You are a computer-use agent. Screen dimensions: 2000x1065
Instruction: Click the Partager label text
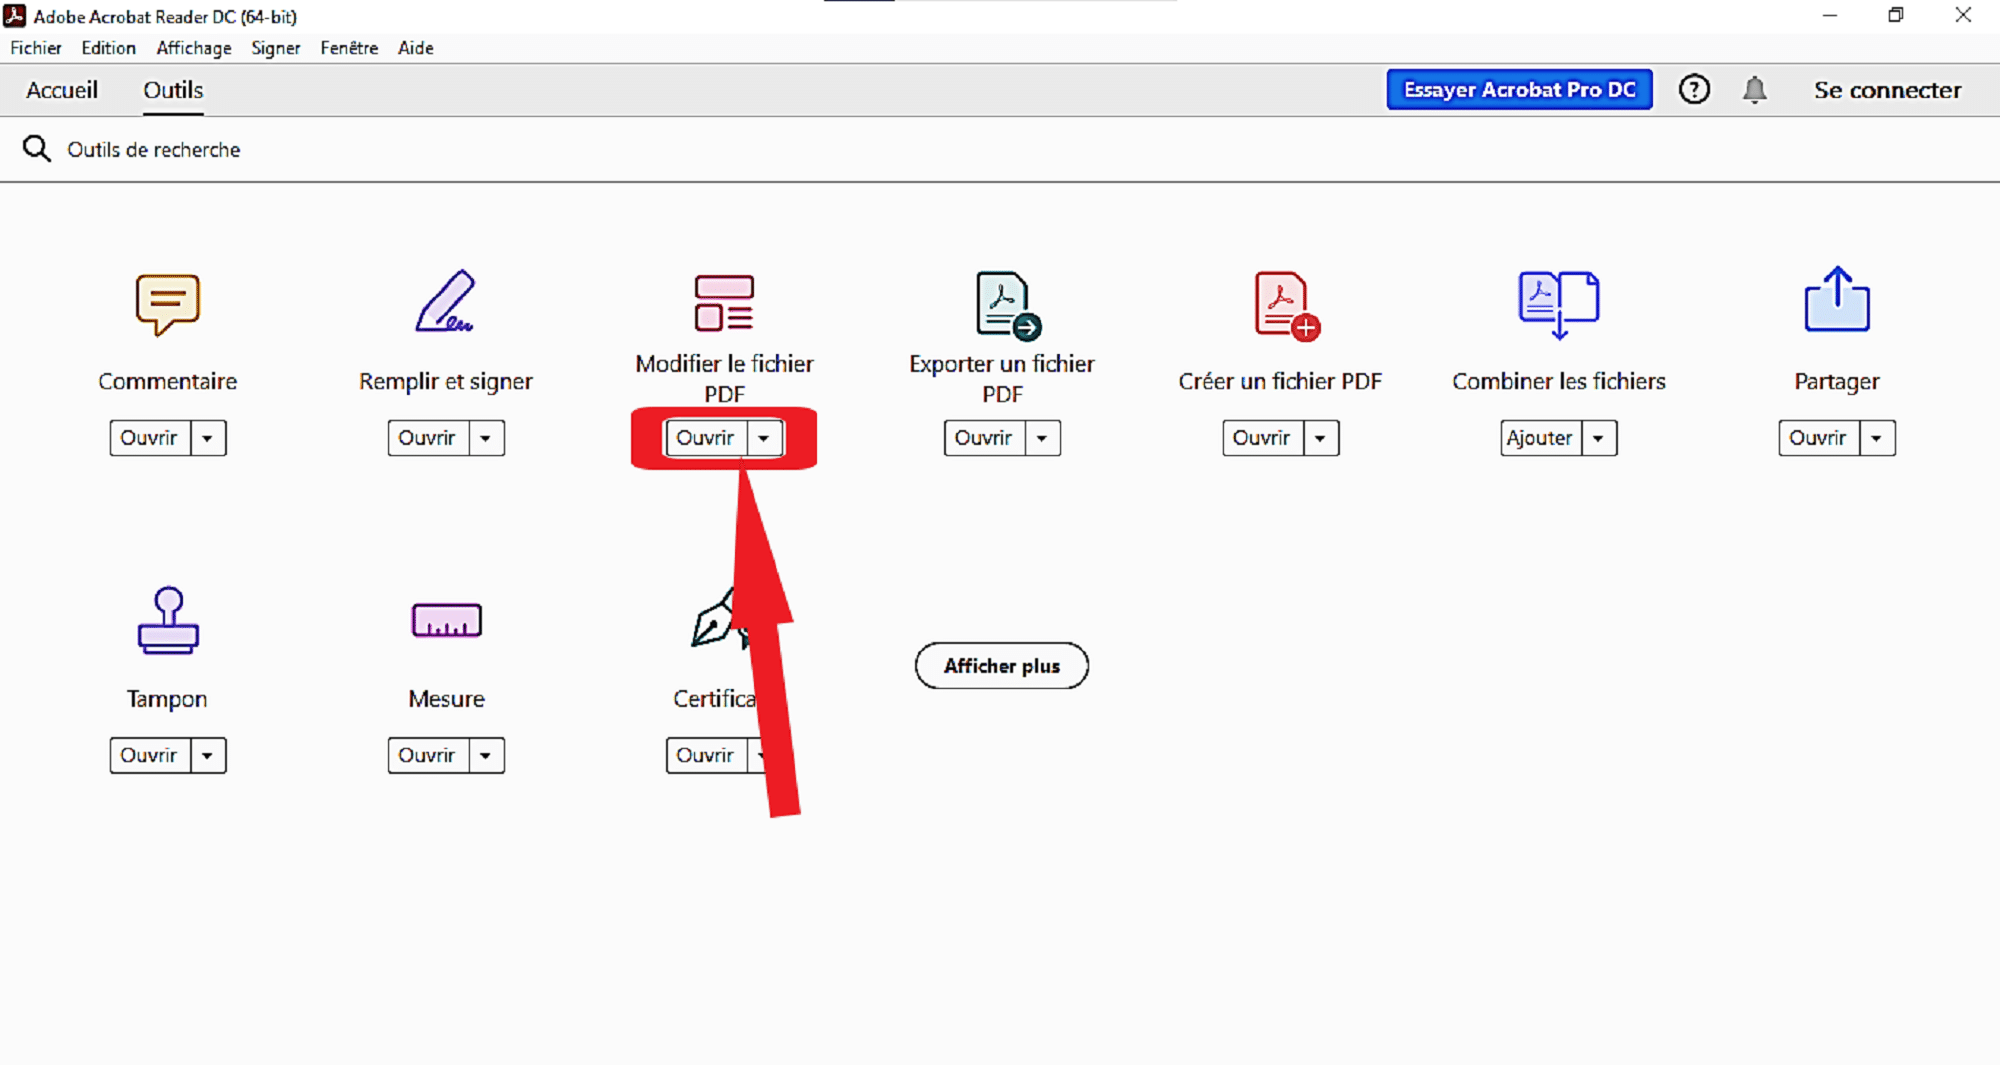click(x=1837, y=382)
